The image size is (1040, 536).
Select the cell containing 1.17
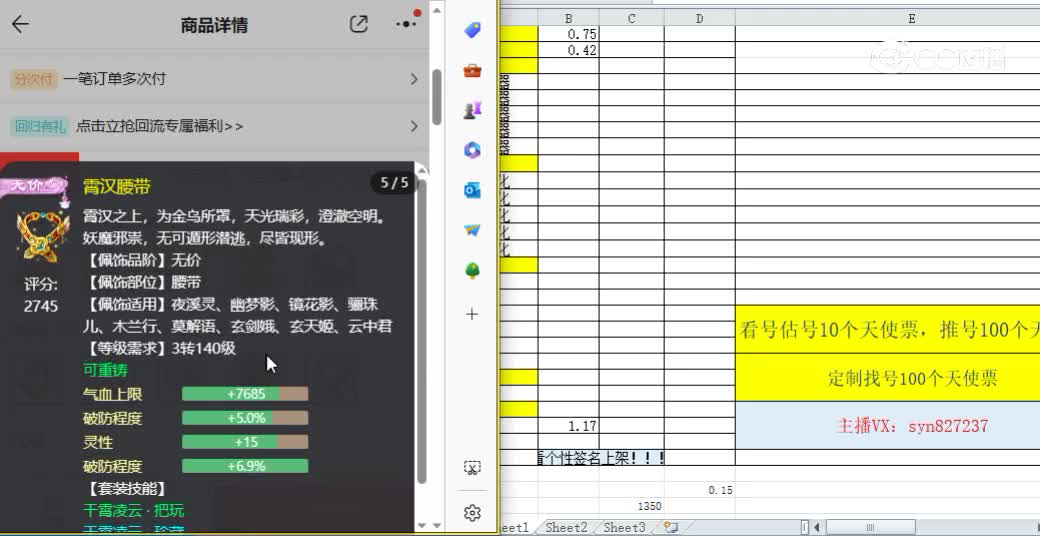(568, 425)
